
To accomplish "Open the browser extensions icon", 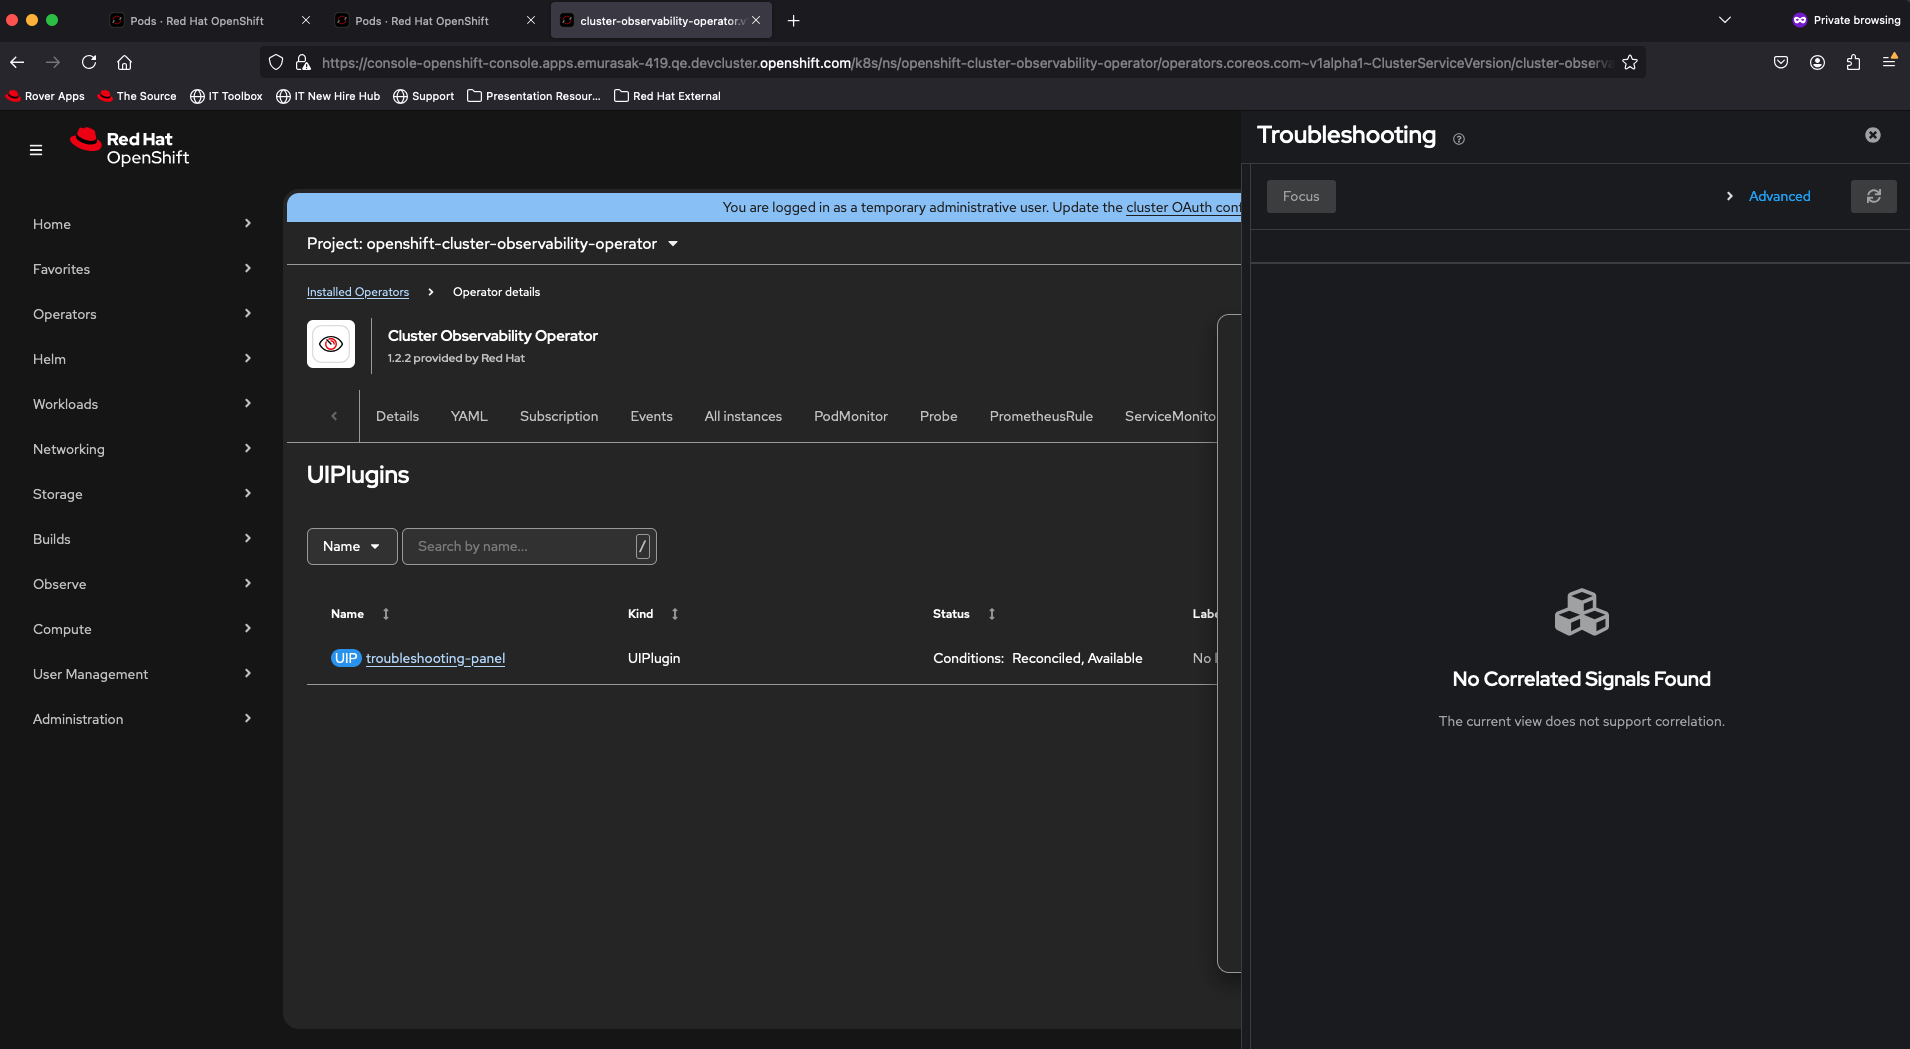I will point(1853,62).
